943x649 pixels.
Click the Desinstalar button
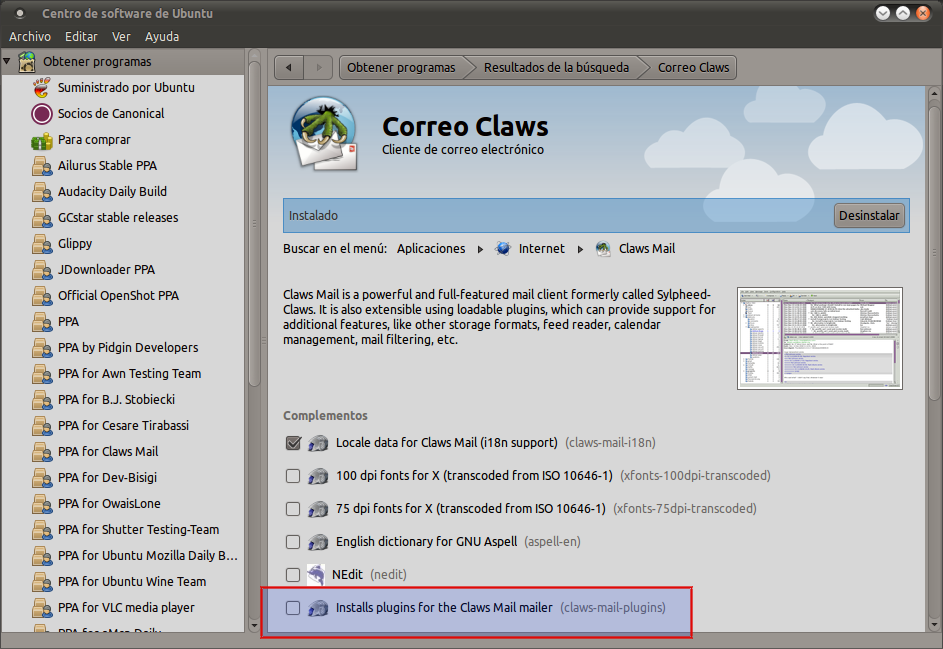click(x=869, y=215)
